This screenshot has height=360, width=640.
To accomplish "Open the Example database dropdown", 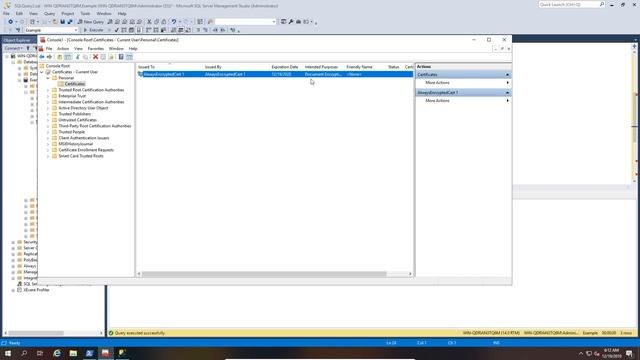I will click(76, 30).
